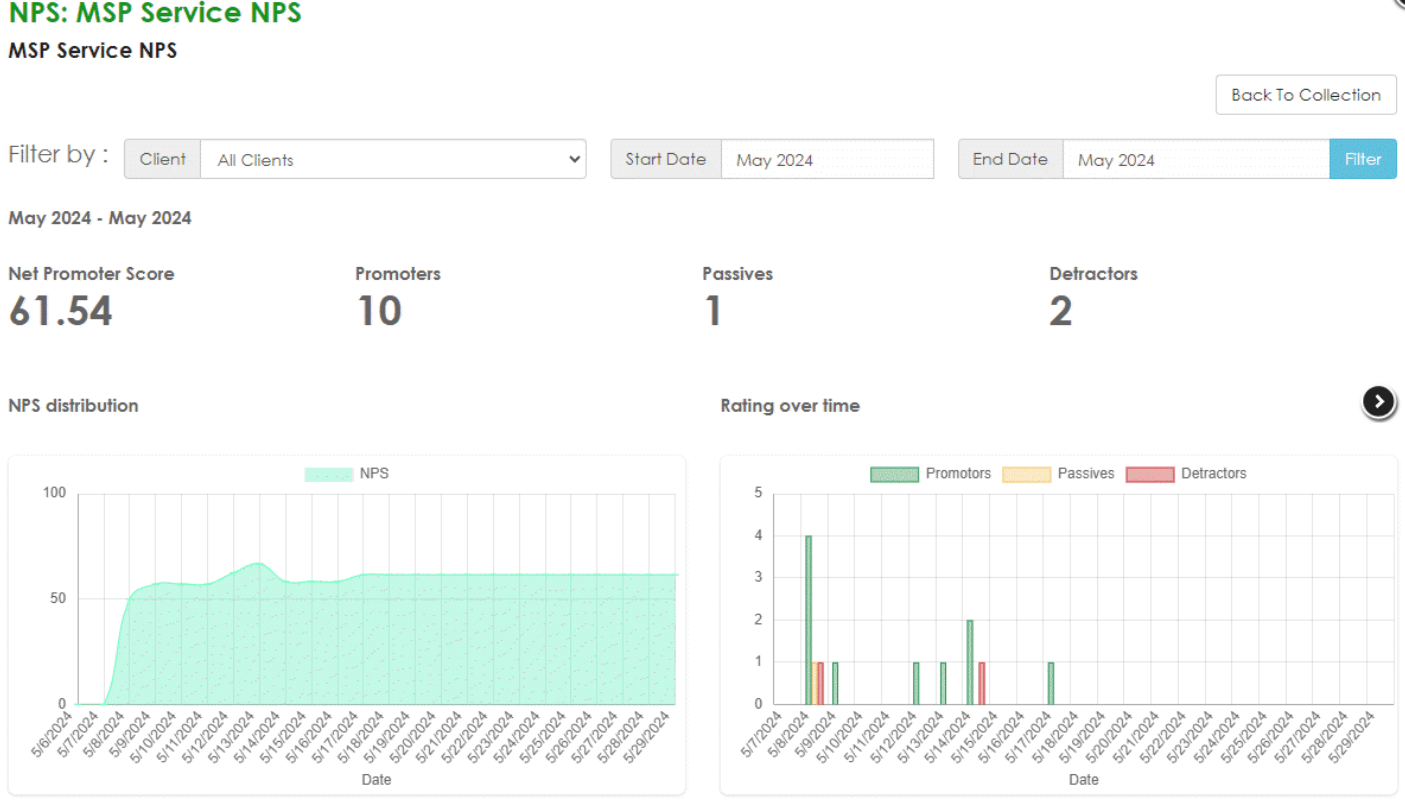
Task: Click the detractor bar on 5/14/2024
Action: (982, 683)
